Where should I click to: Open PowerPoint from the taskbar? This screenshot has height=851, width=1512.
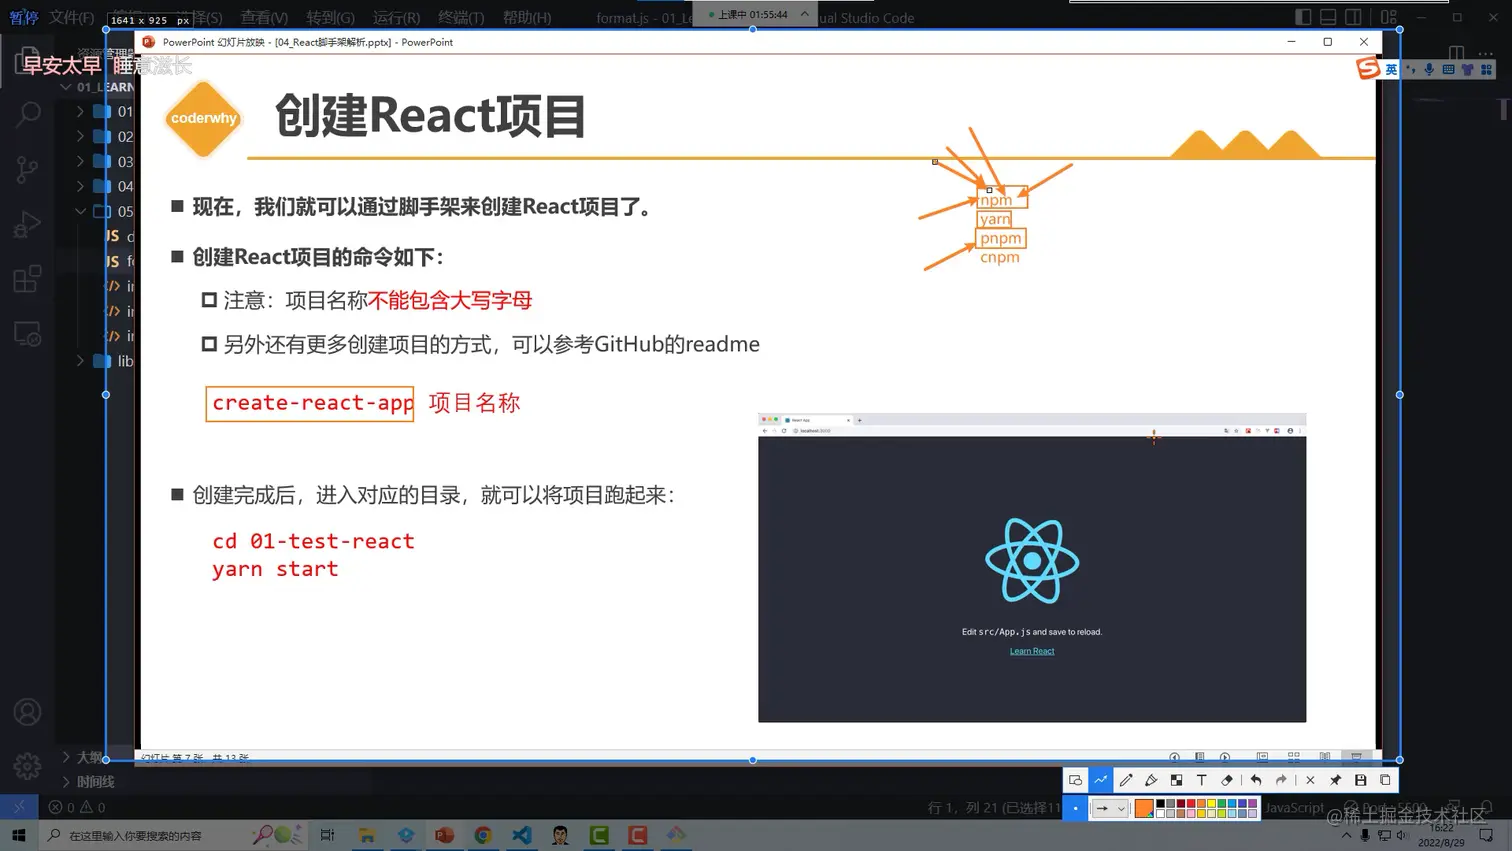pyautogui.click(x=445, y=835)
